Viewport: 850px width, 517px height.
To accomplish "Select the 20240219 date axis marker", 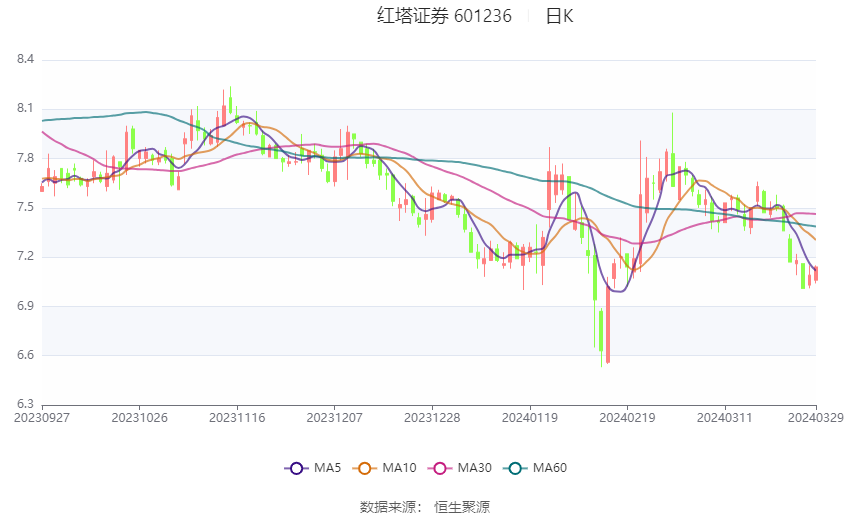I will 627,418.
